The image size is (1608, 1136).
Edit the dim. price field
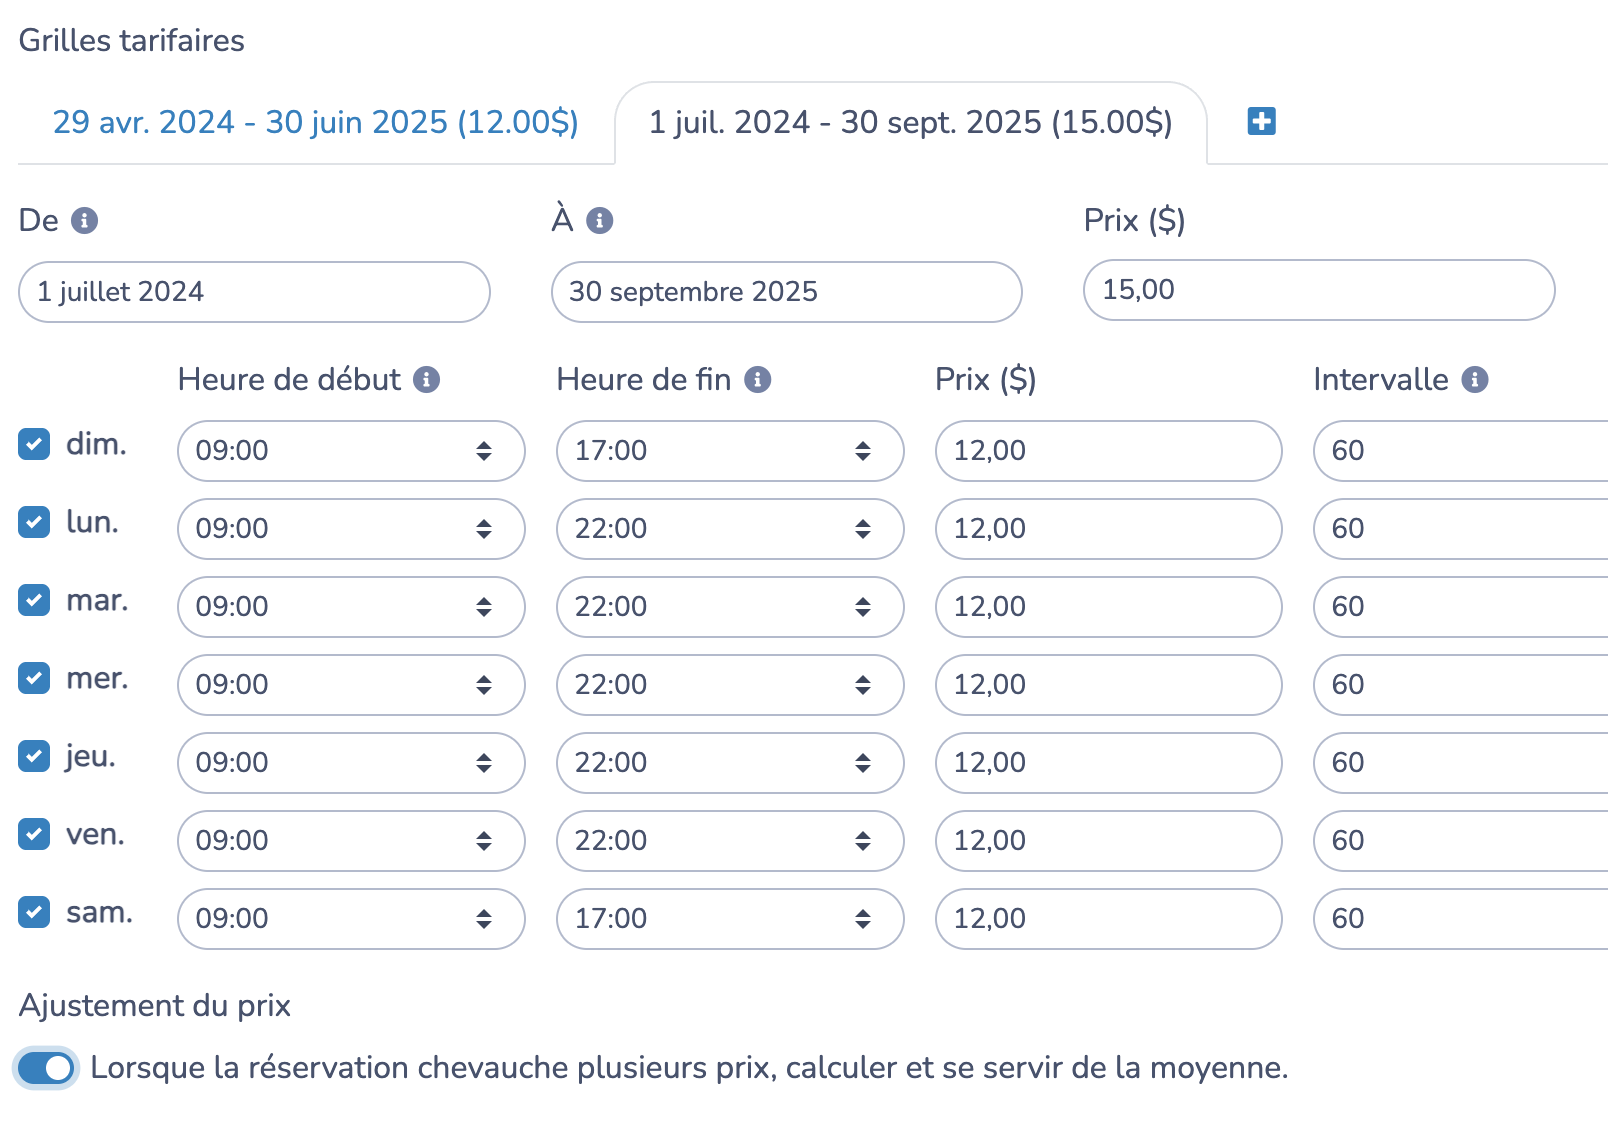pyautogui.click(x=1109, y=451)
